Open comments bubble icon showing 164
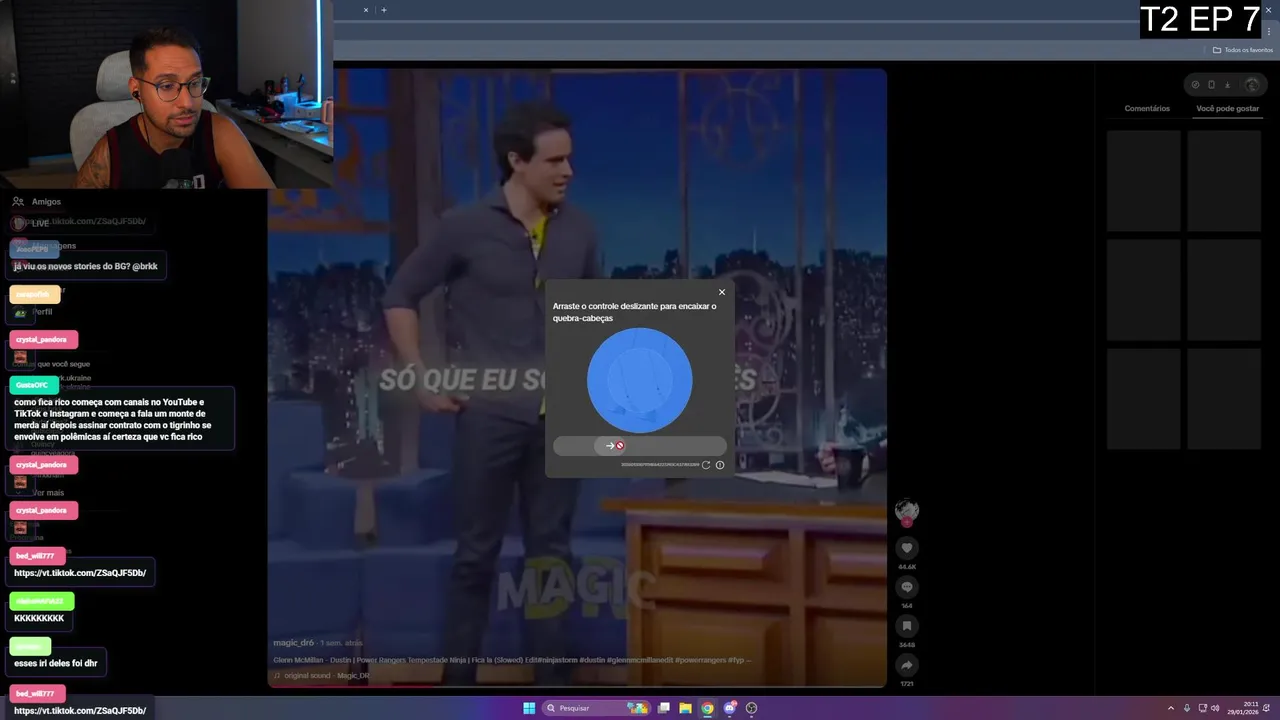 (x=907, y=587)
